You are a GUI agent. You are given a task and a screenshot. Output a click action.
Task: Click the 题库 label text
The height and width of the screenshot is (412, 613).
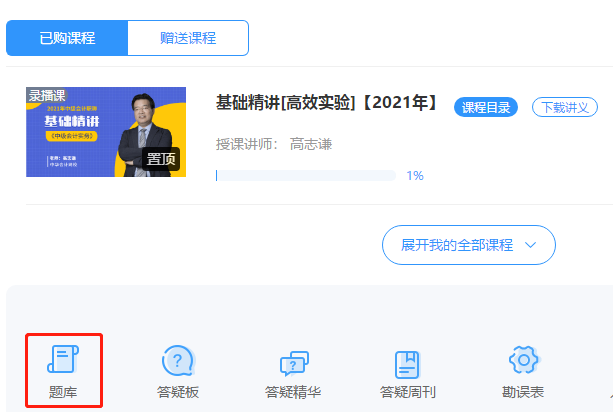(63, 392)
